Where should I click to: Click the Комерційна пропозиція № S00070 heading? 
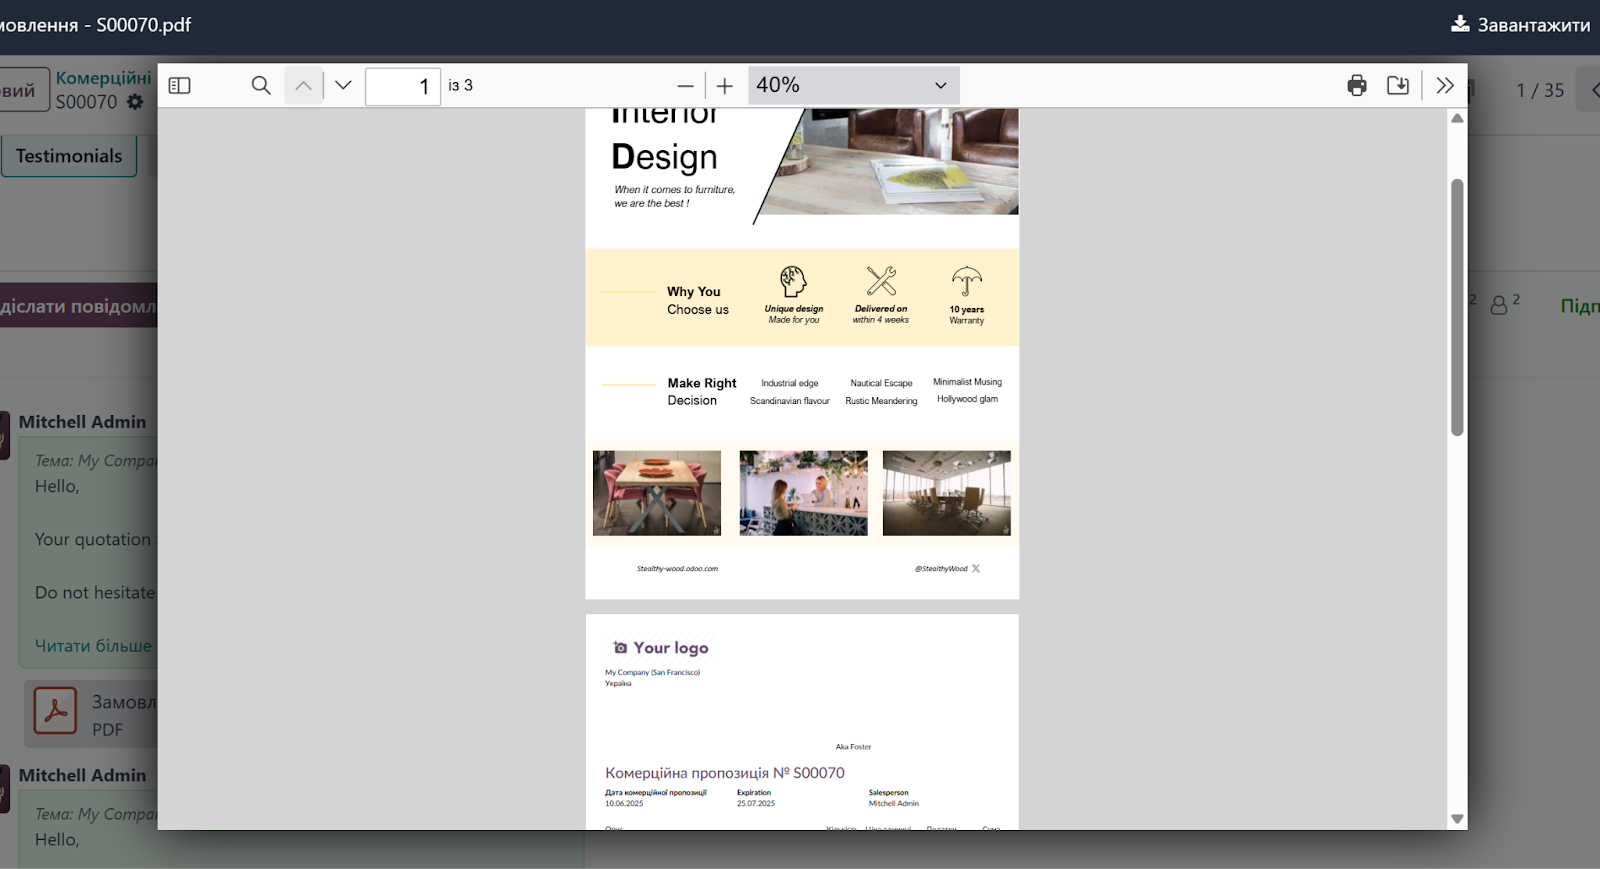coord(725,773)
